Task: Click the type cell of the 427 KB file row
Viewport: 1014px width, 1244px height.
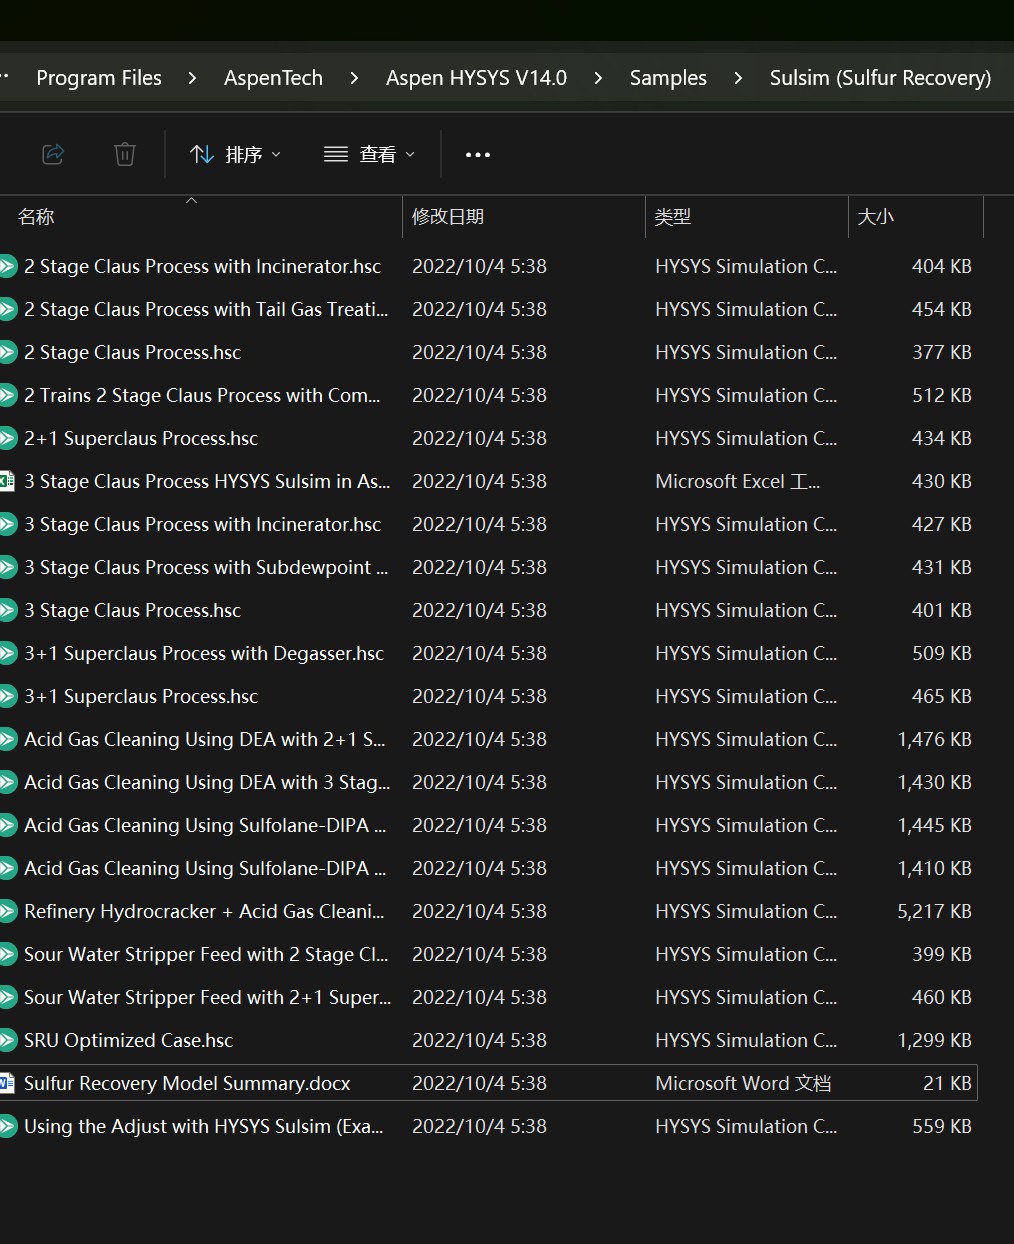Action: (746, 524)
